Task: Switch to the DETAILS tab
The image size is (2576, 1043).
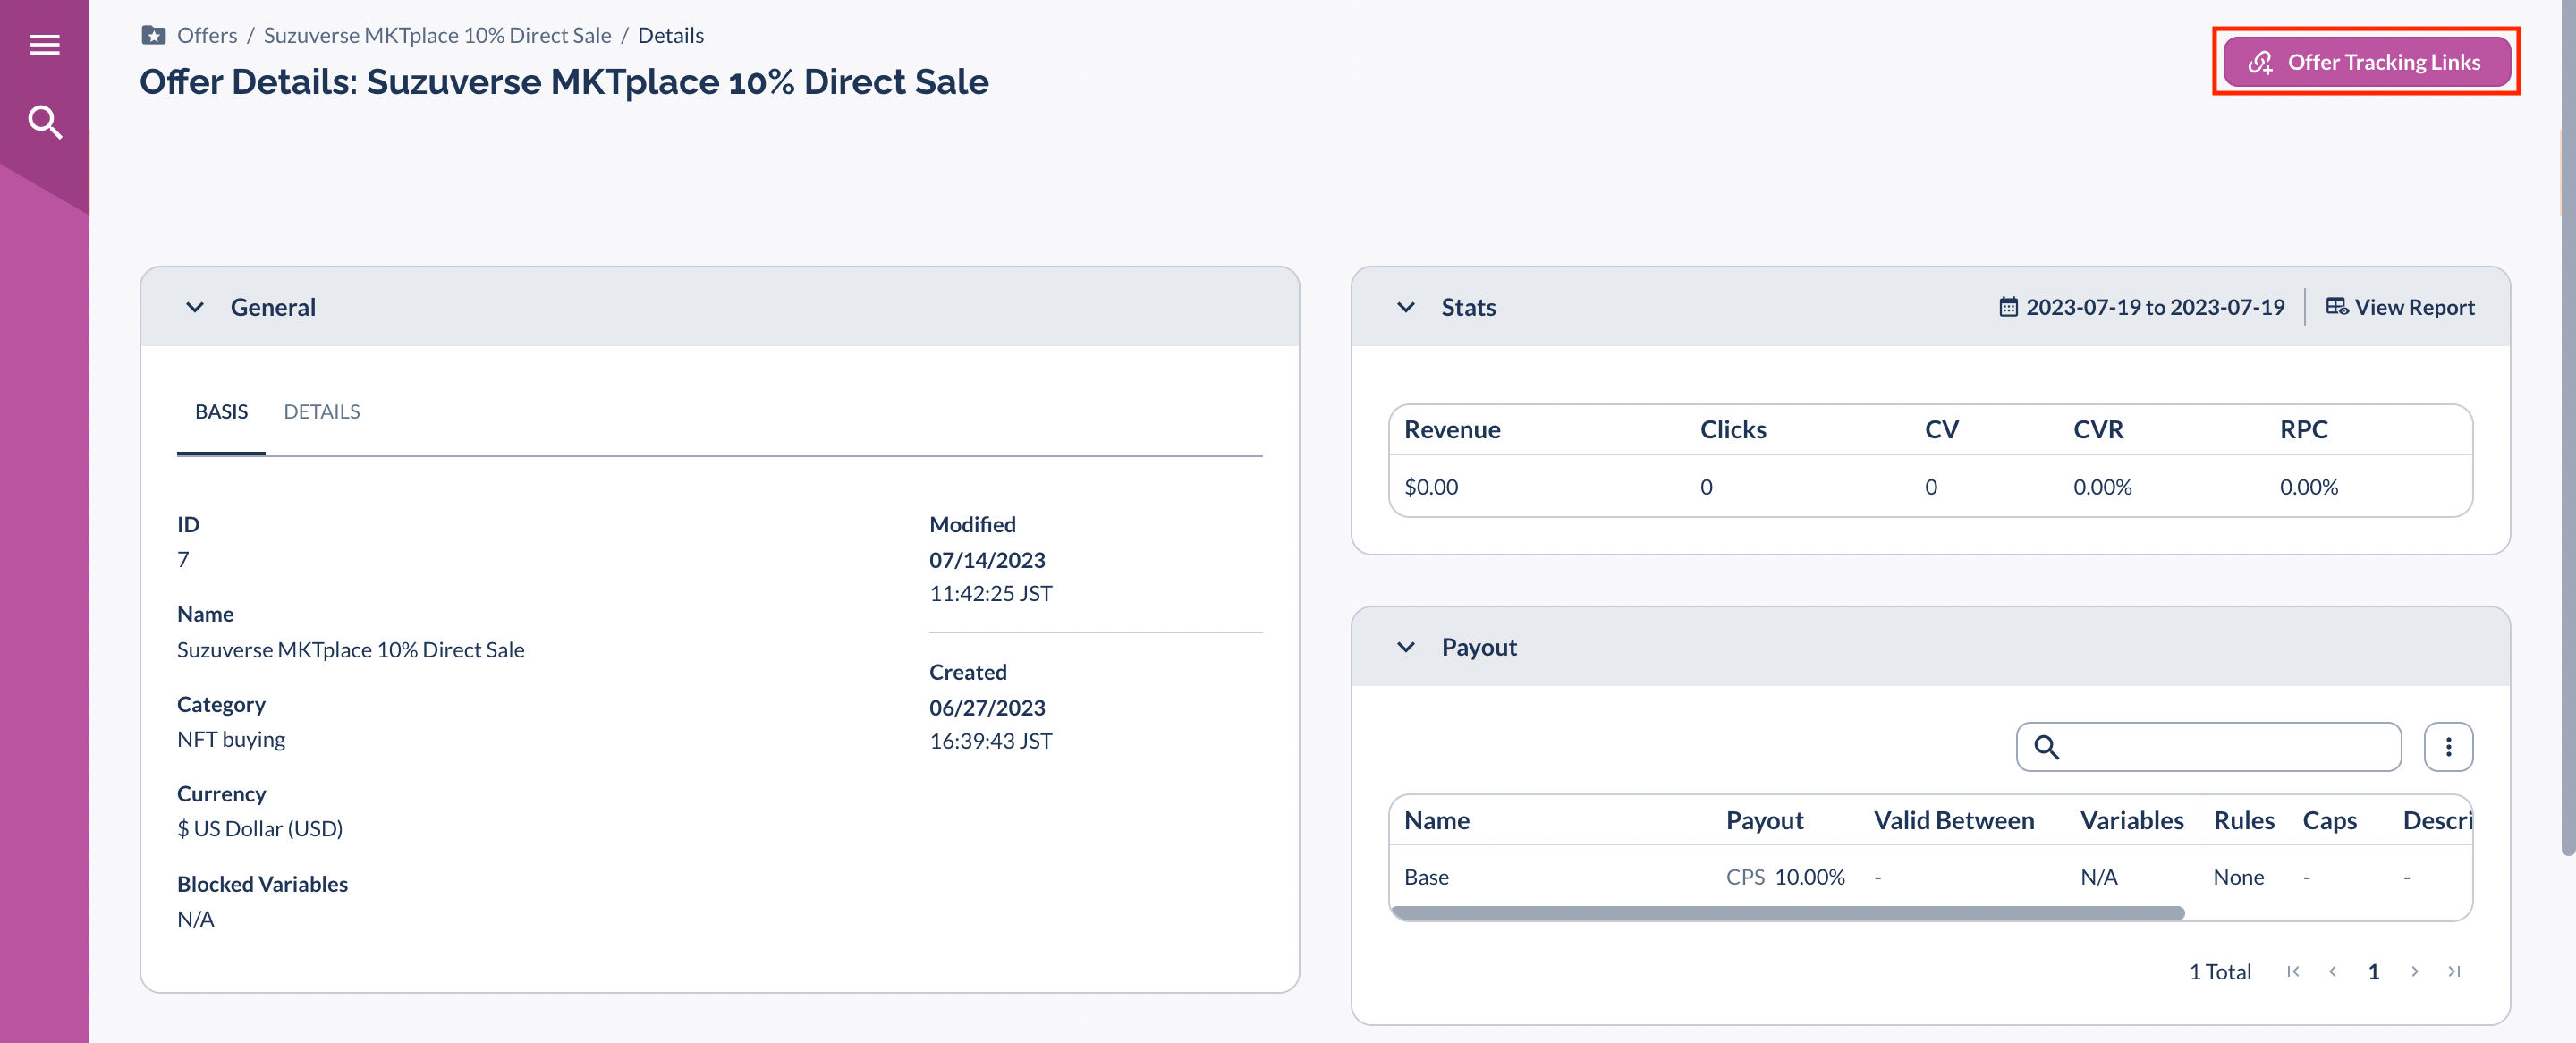Action: (321, 412)
